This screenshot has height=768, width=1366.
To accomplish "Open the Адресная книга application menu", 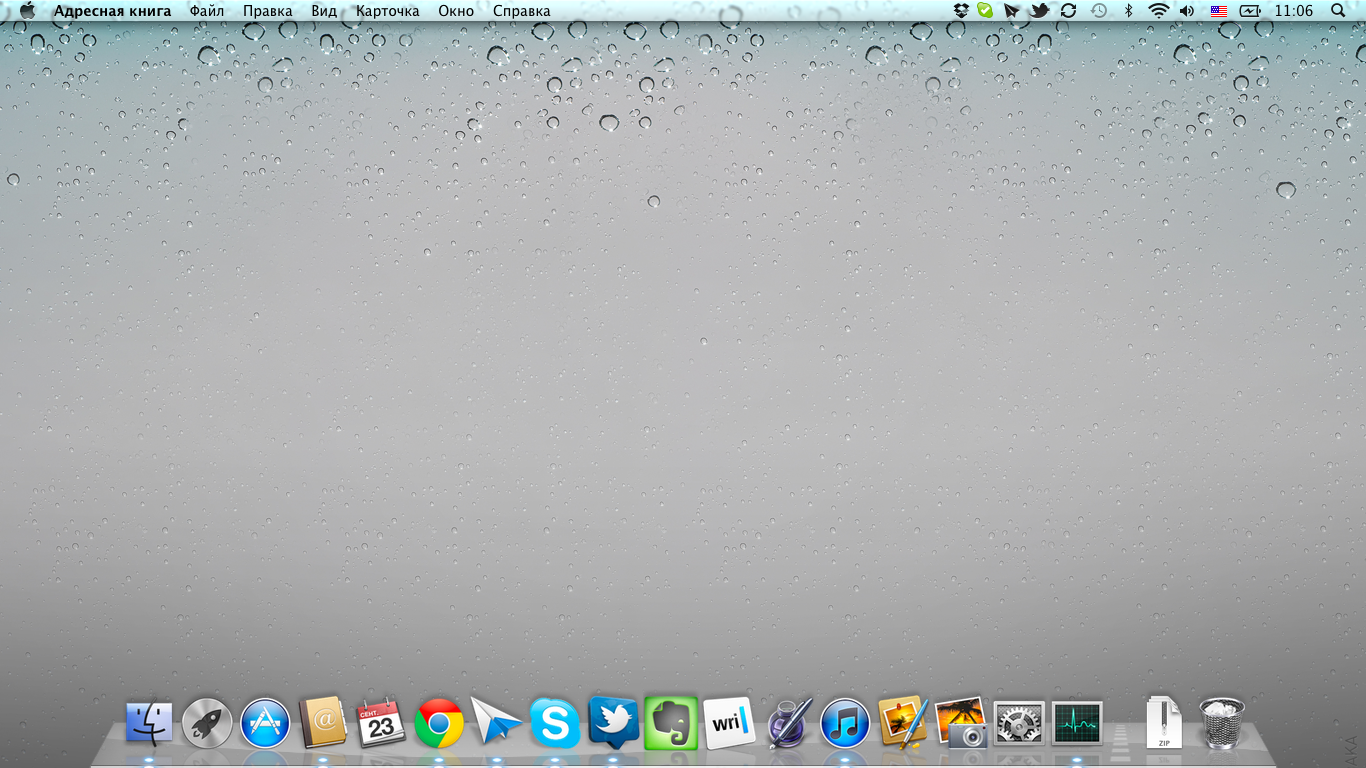I will coord(112,11).
